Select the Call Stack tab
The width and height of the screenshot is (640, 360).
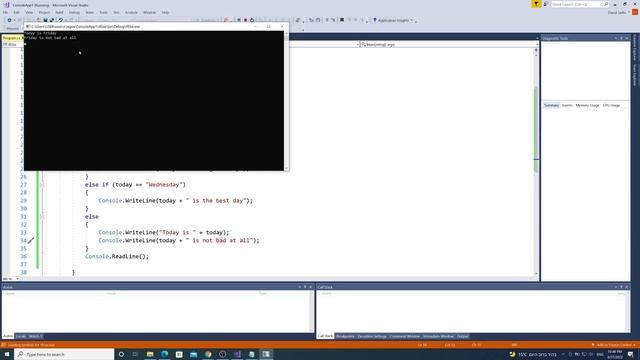click(325, 336)
